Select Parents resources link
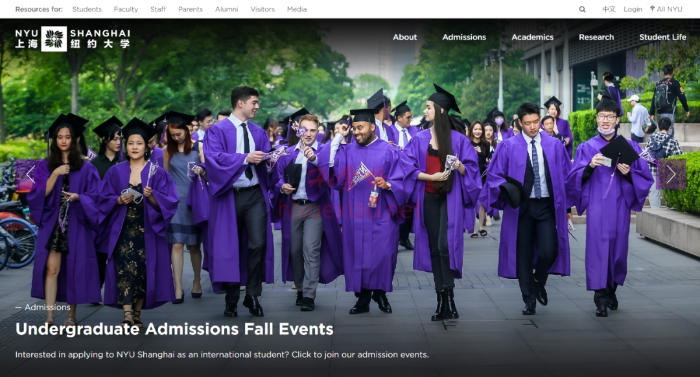The image size is (700, 377). point(190,9)
